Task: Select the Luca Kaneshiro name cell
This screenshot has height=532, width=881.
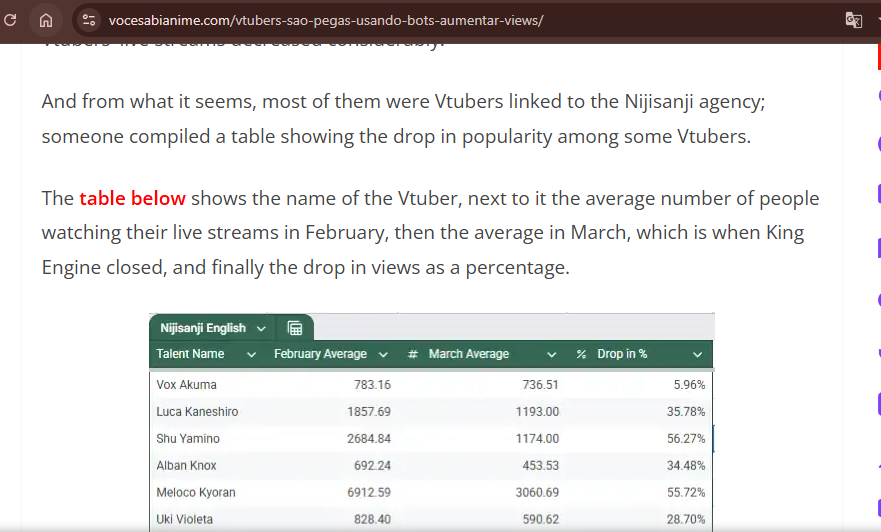Action: (x=197, y=412)
